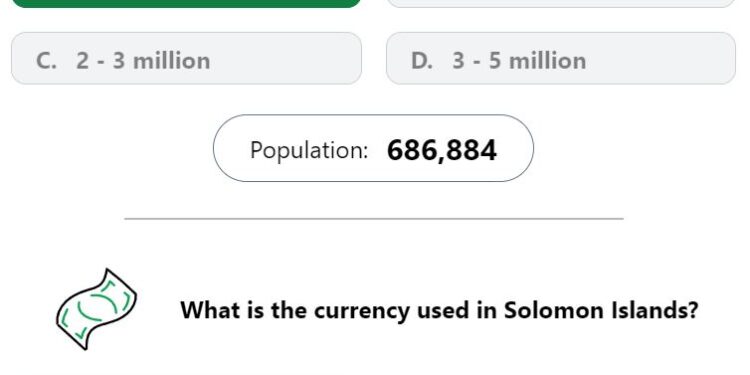Click the word "million" in option D

click(547, 61)
